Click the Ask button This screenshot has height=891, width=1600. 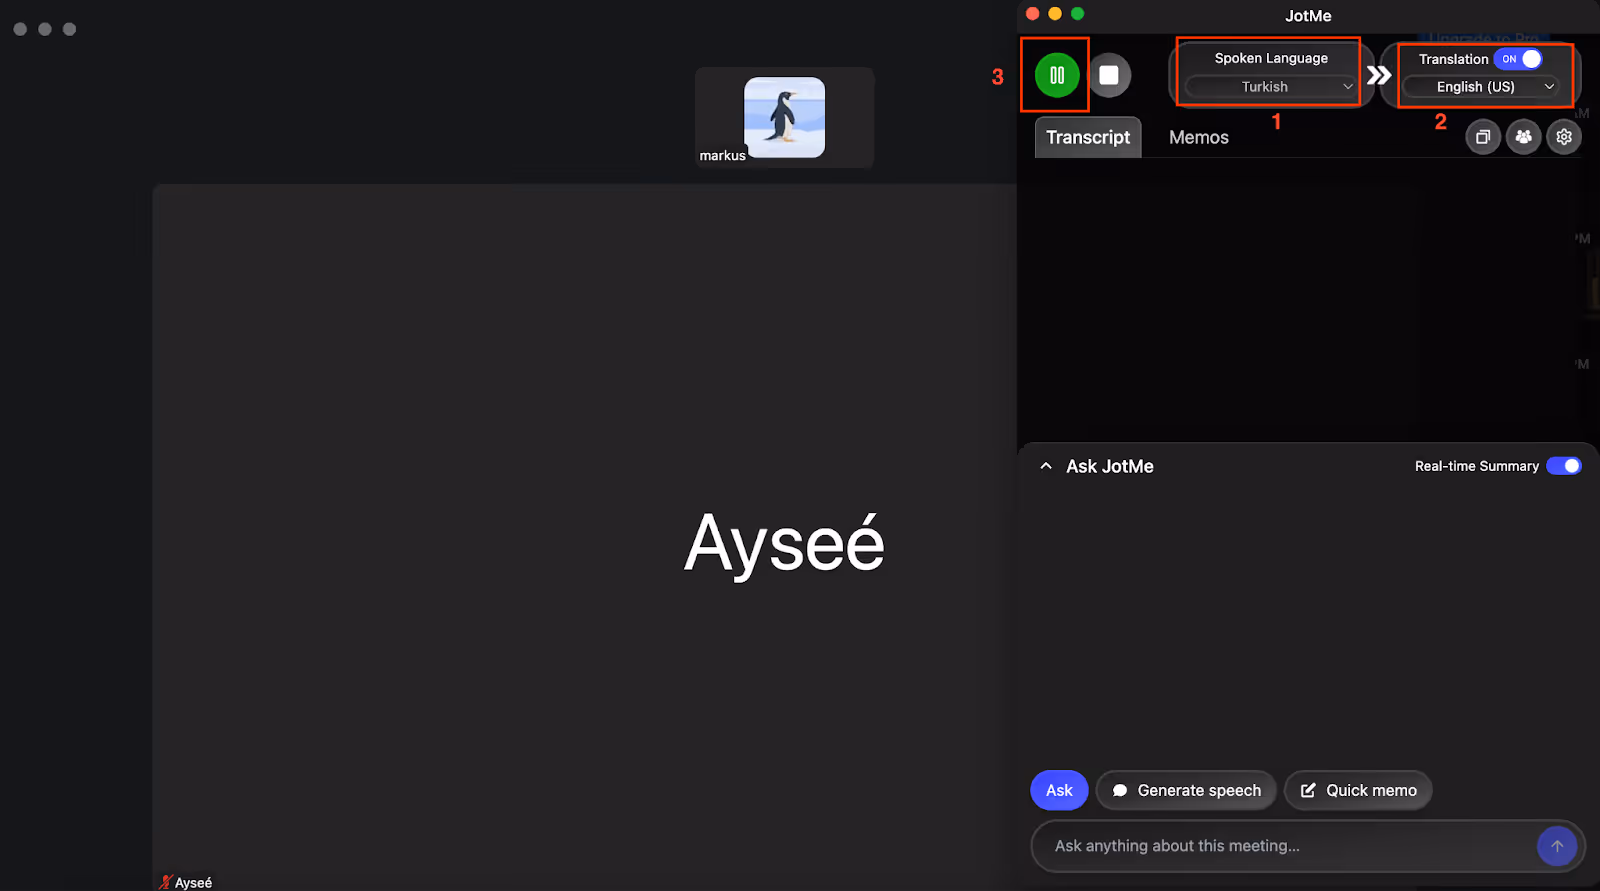click(1059, 790)
